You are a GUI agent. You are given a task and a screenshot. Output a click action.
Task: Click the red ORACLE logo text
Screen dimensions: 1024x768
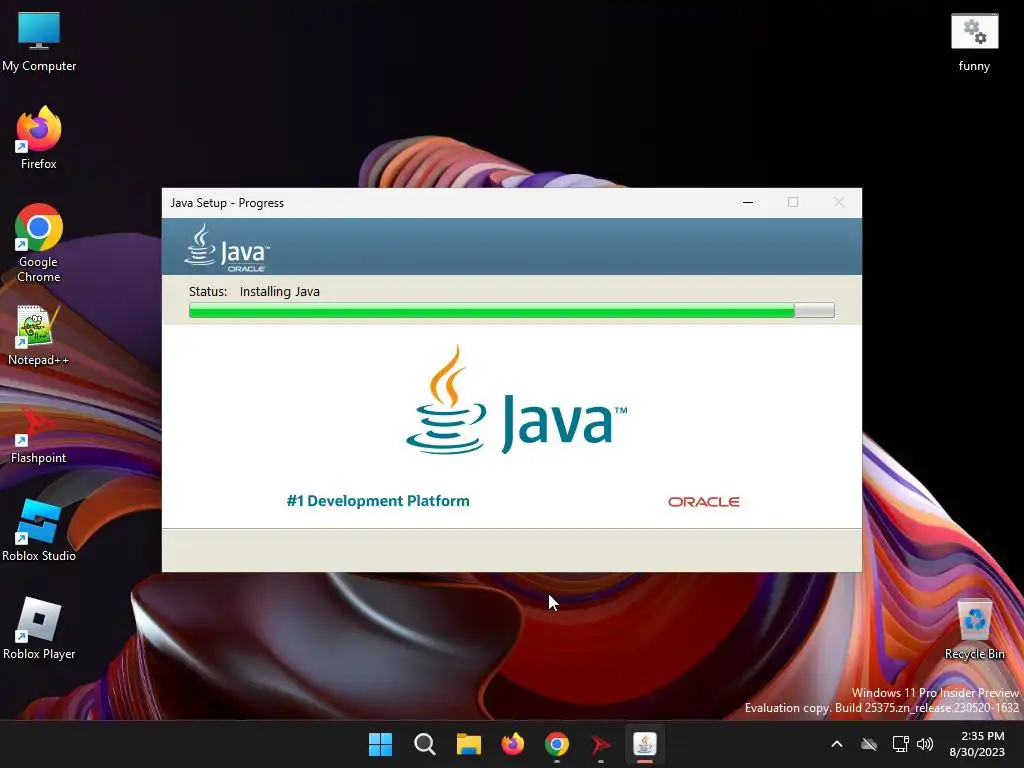pyautogui.click(x=703, y=502)
